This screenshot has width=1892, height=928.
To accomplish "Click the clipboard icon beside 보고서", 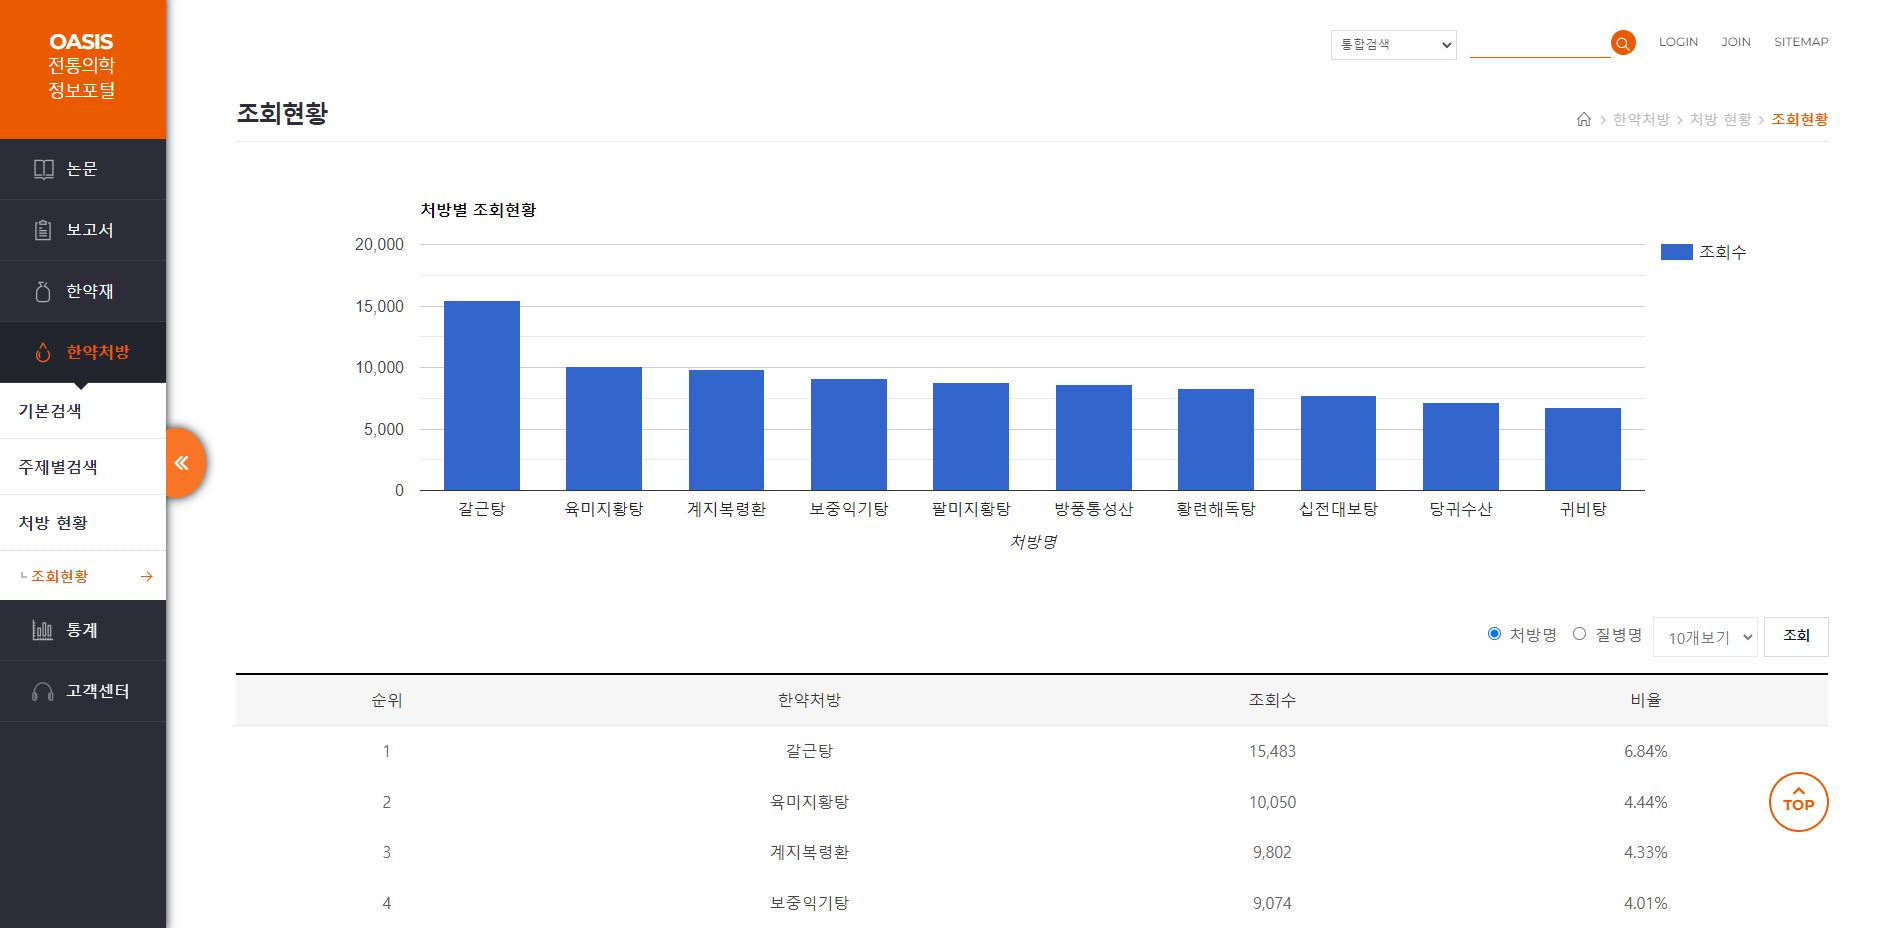I will [x=43, y=231].
